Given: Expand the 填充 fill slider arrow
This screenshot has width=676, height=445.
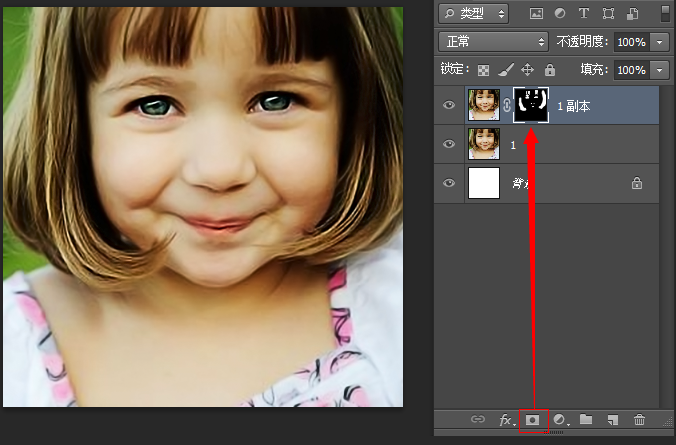Looking at the screenshot, I should coord(660,70).
